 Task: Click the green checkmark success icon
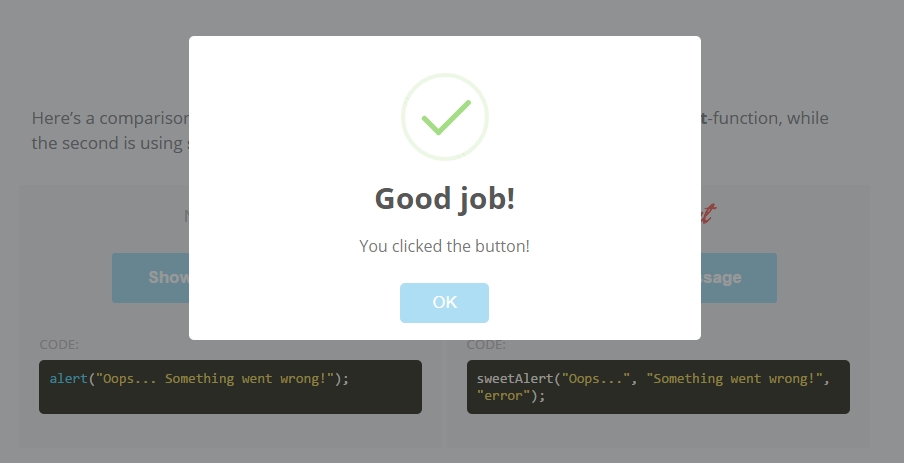[x=445, y=117]
